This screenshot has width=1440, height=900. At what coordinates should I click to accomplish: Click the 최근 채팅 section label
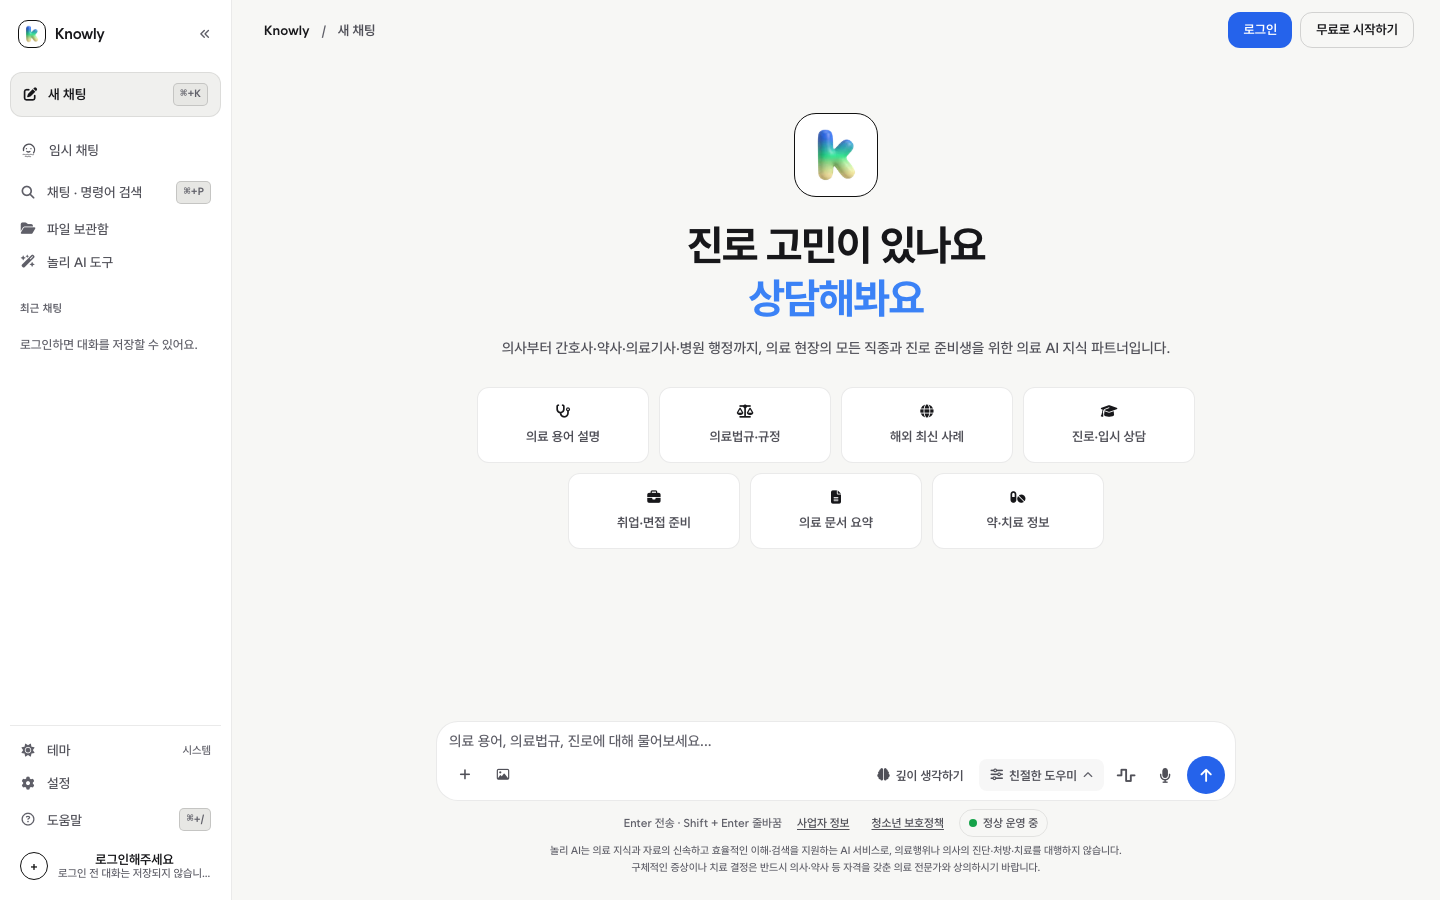pyautogui.click(x=41, y=308)
